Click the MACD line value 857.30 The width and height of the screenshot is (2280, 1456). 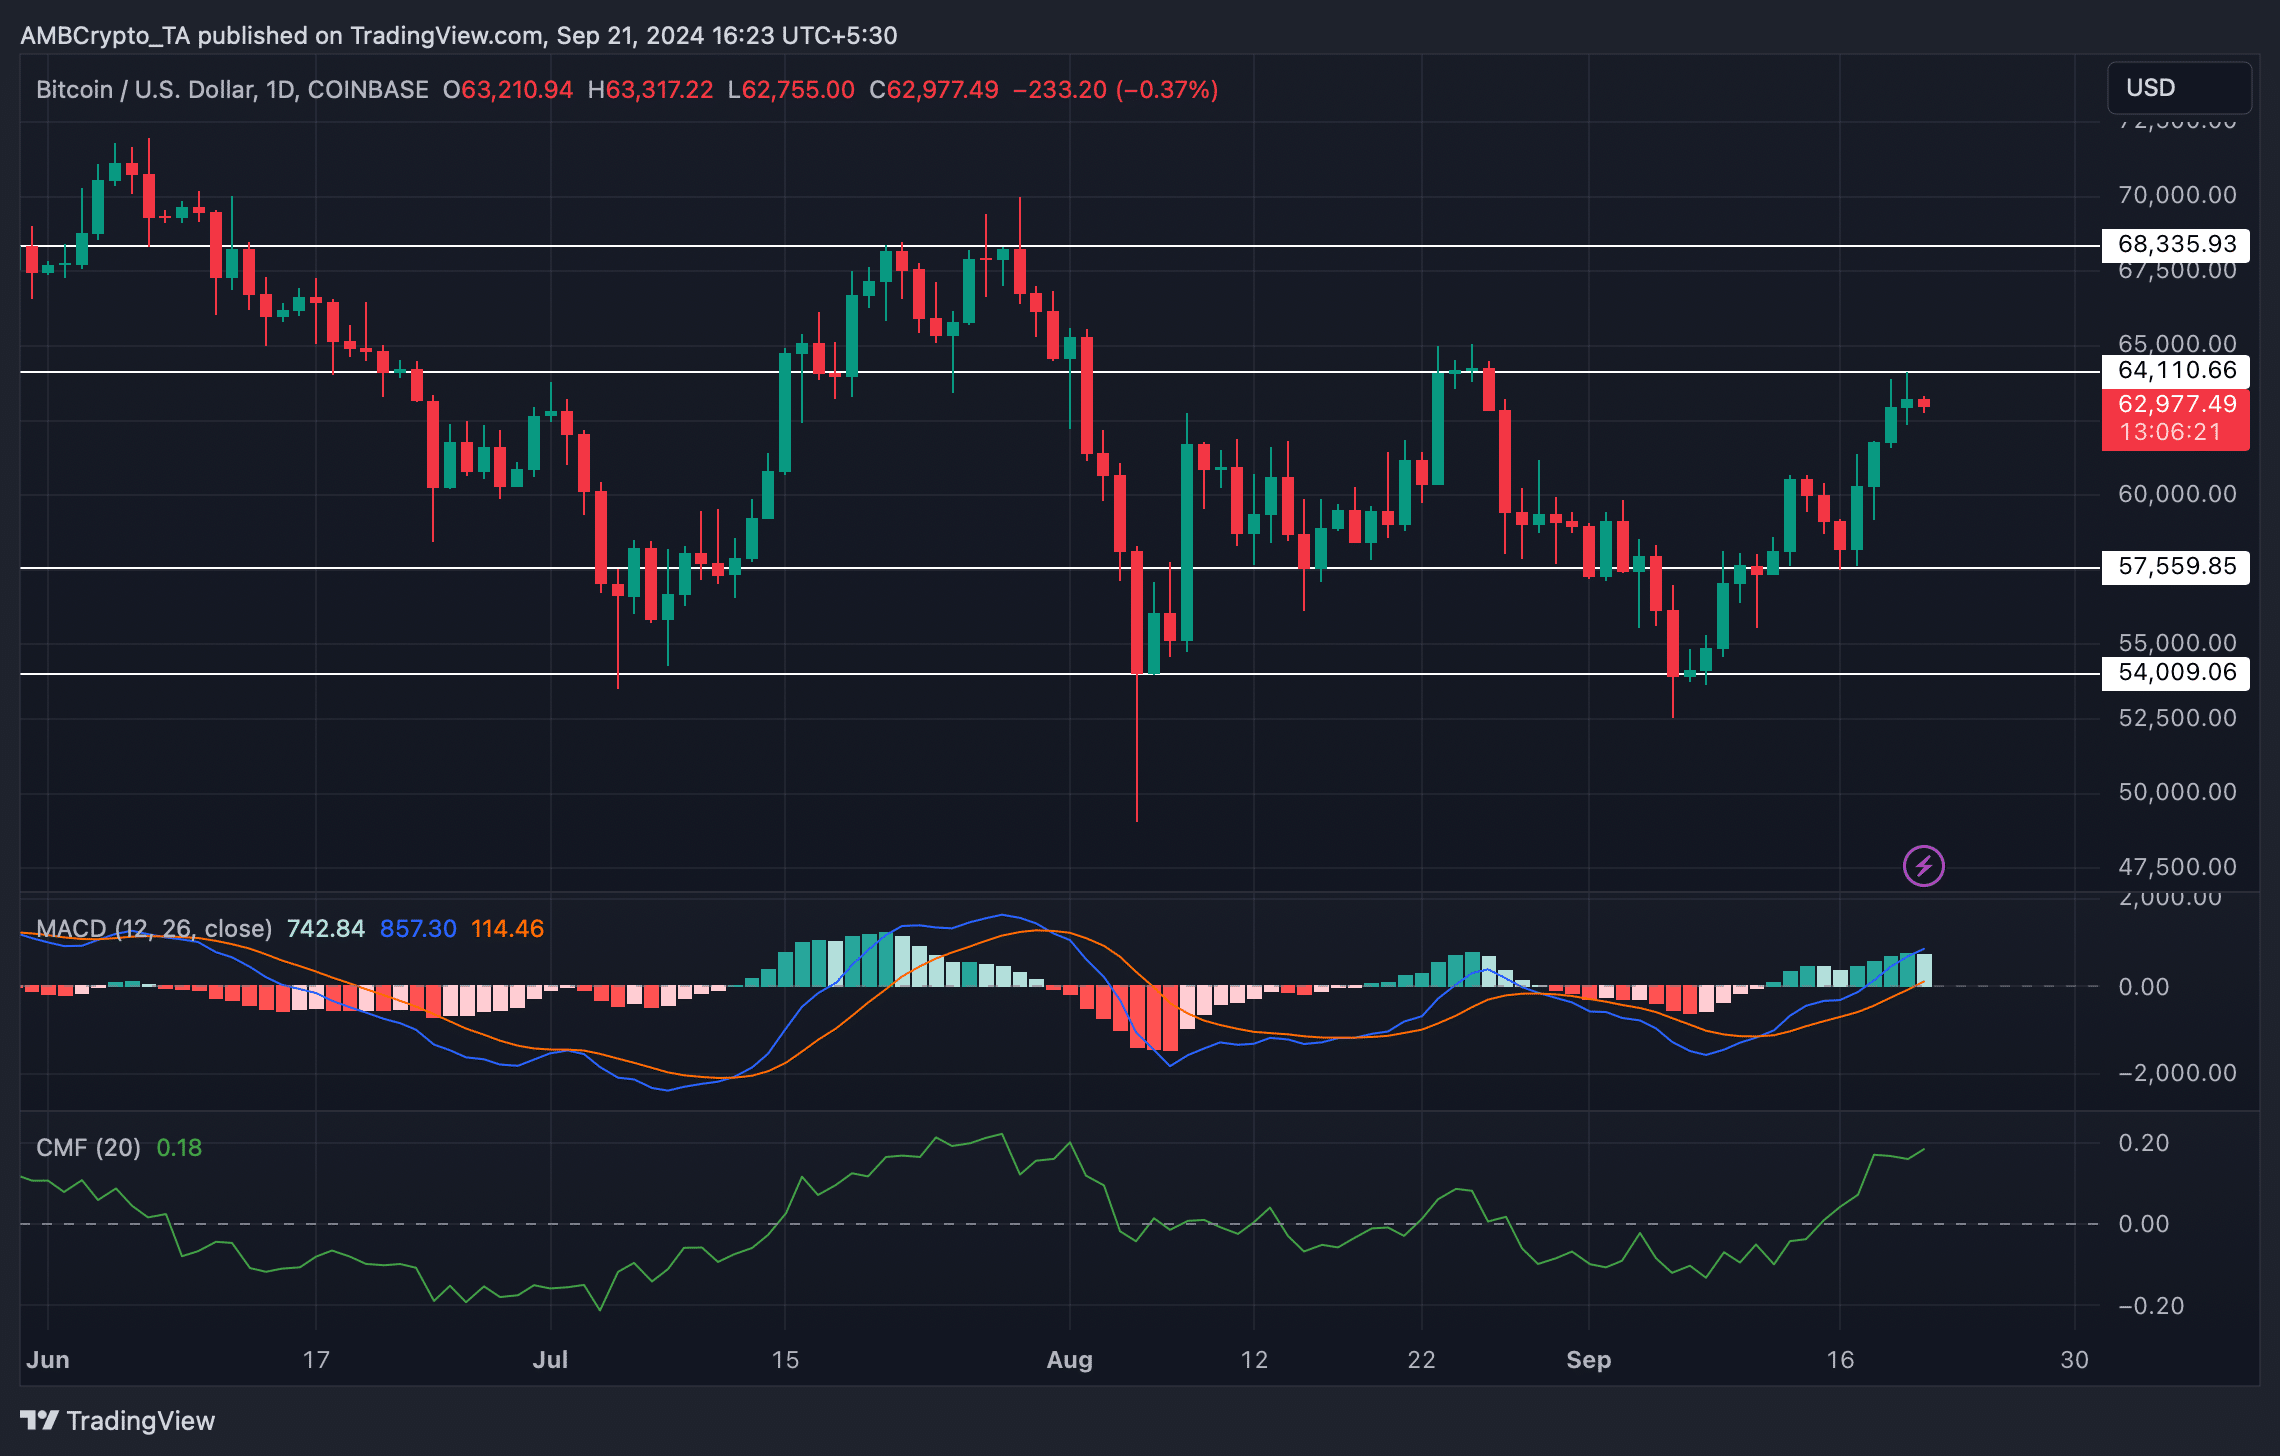click(418, 929)
